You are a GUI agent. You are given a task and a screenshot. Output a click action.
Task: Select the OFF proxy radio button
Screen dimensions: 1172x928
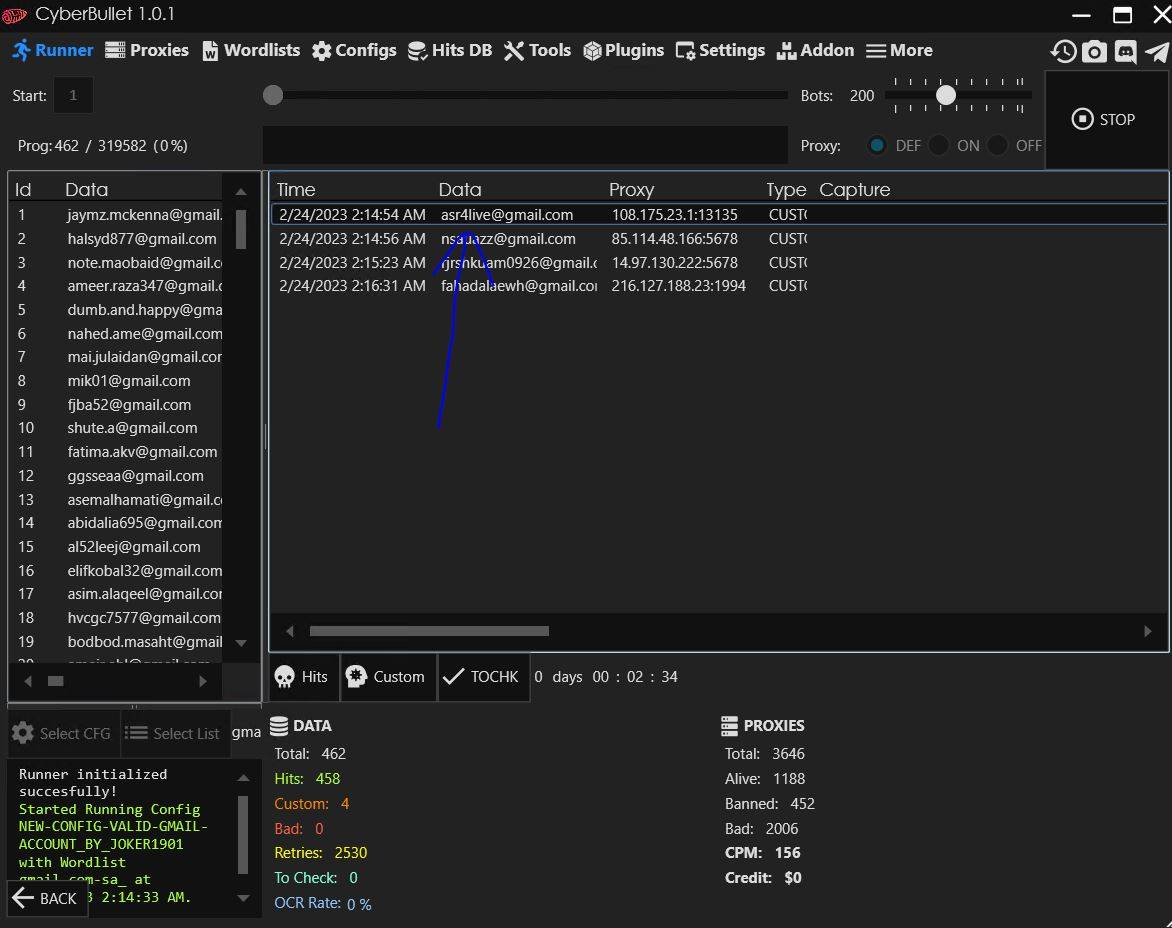[997, 146]
